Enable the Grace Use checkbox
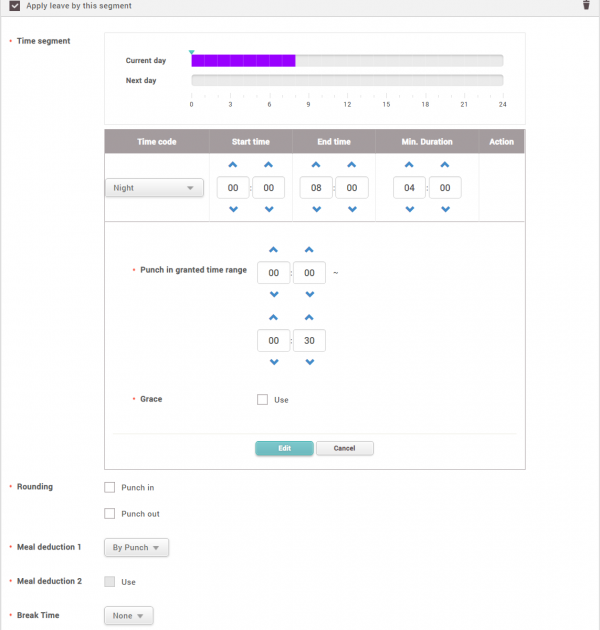Image resolution: width=600 pixels, height=630 pixels. pos(262,400)
